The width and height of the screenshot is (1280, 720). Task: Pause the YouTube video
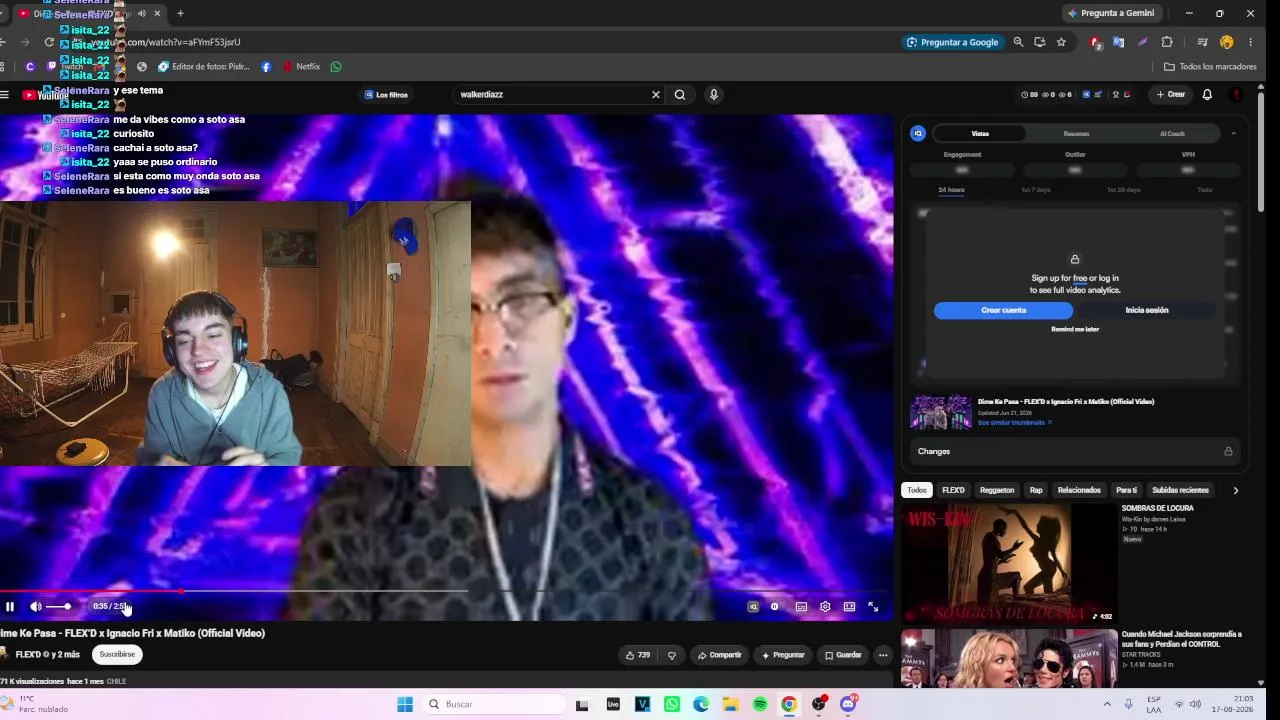[10, 606]
